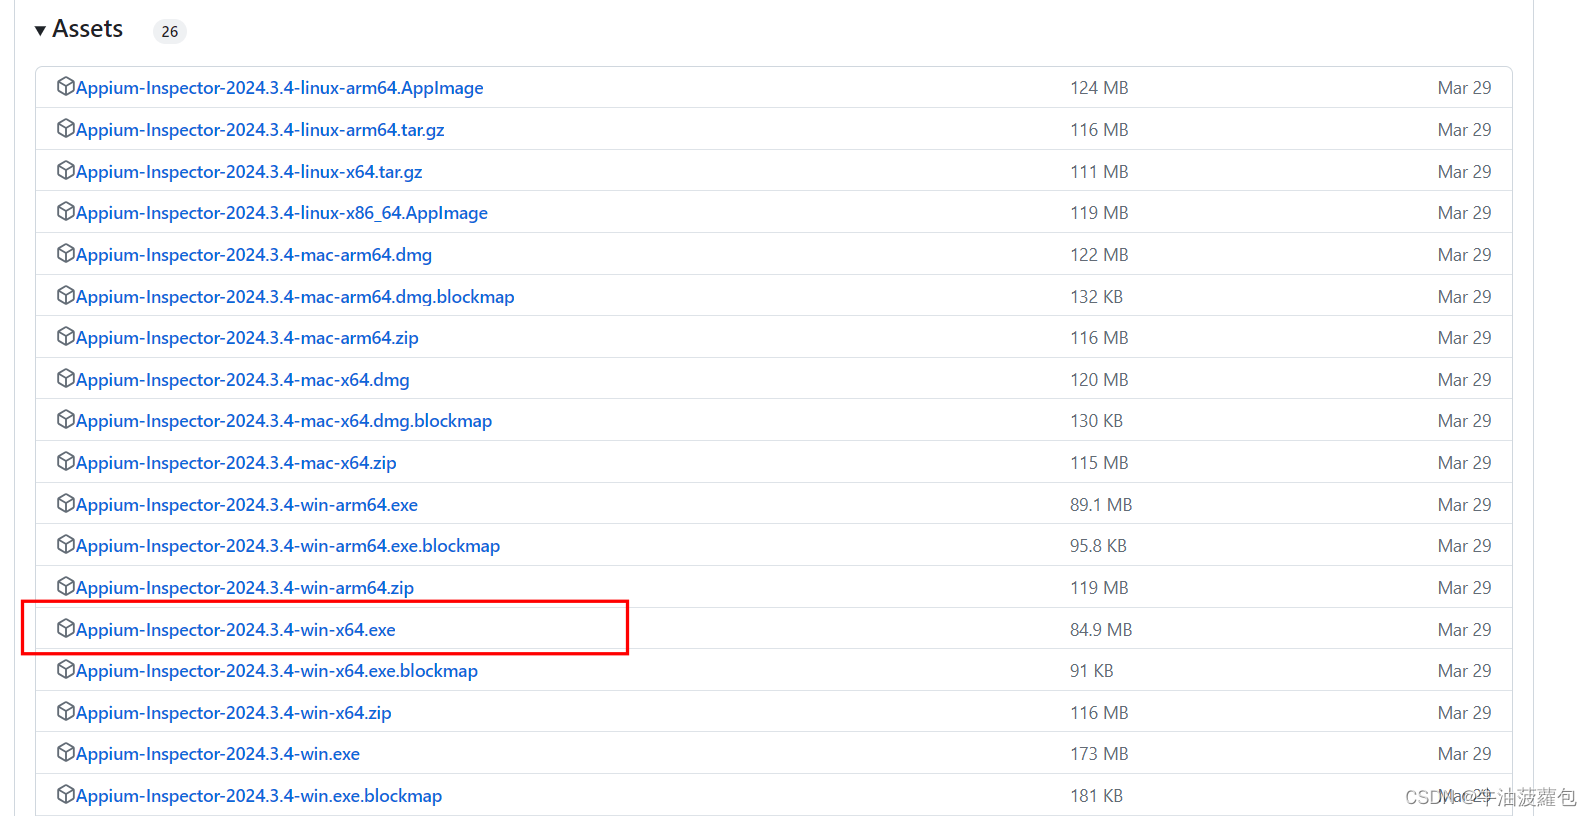
Task: Click the 120 MB size value
Action: pos(1099,380)
